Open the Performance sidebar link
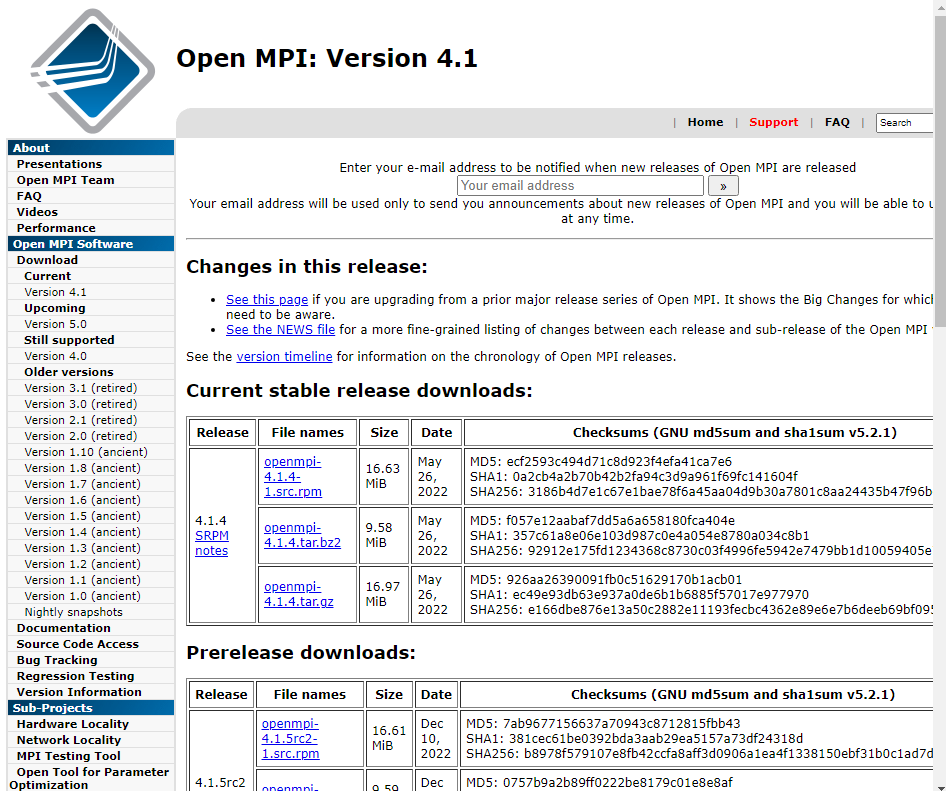Screen dimensions: 946x791 [56, 228]
